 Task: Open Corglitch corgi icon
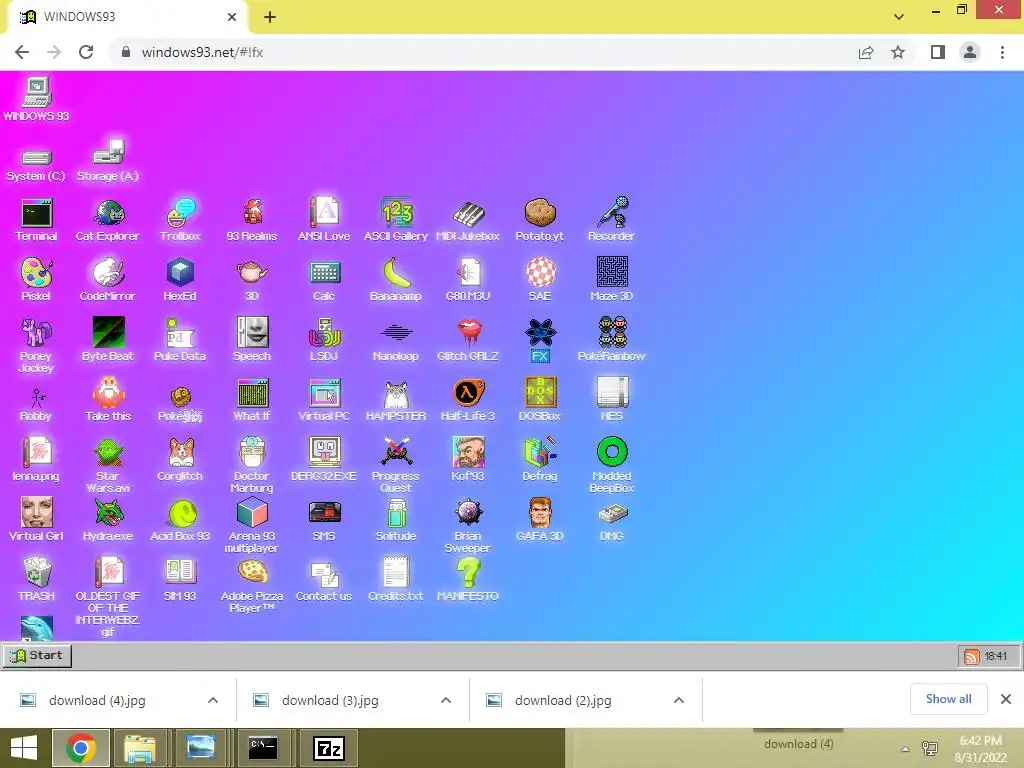pyautogui.click(x=180, y=460)
